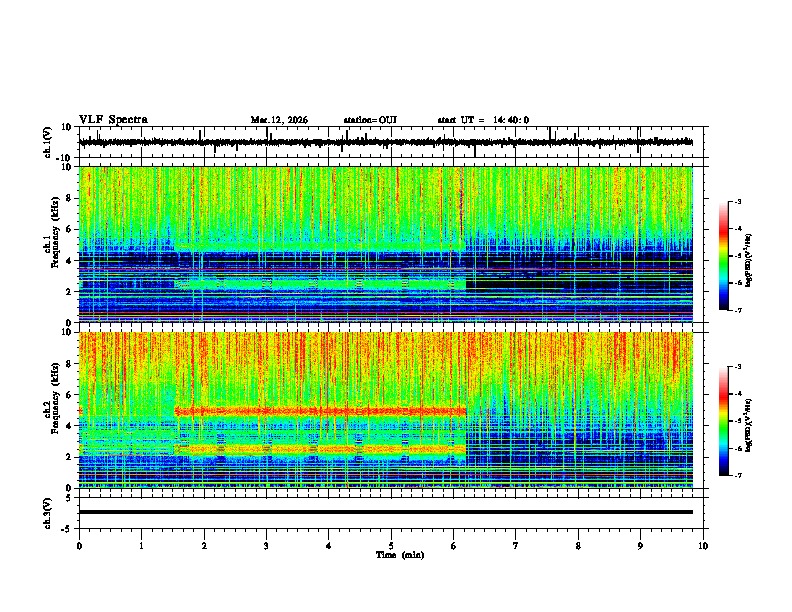Viewport: 792px width, 612px height.
Task: Click the "-3" label on ch.2 color bar
Action: point(737,367)
